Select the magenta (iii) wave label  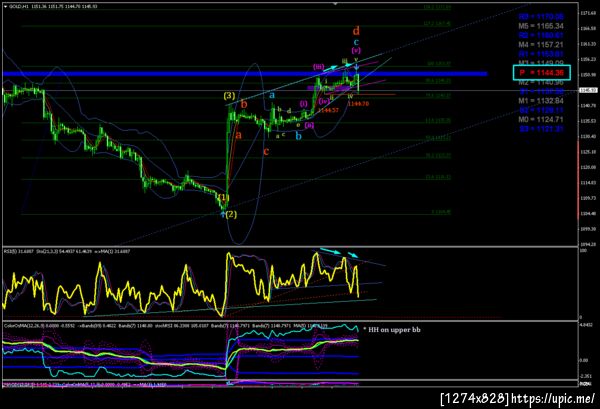point(318,67)
